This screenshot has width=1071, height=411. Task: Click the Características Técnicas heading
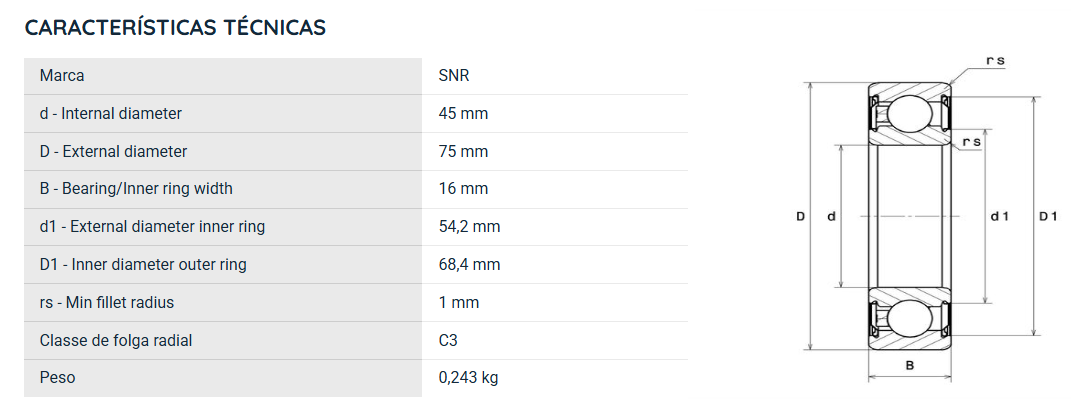(175, 27)
